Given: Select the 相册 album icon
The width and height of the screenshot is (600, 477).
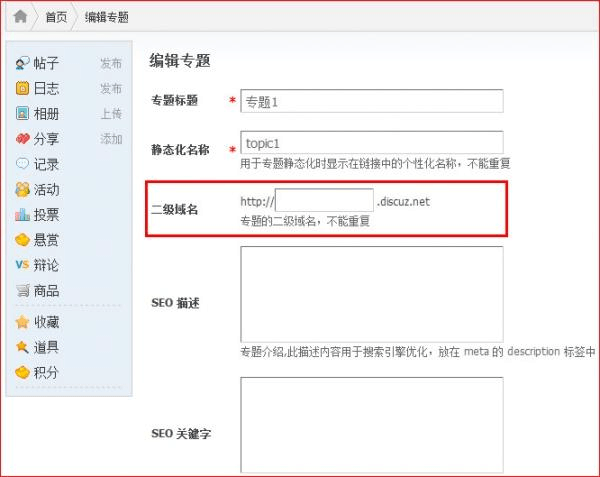Looking at the screenshot, I should [x=22, y=114].
